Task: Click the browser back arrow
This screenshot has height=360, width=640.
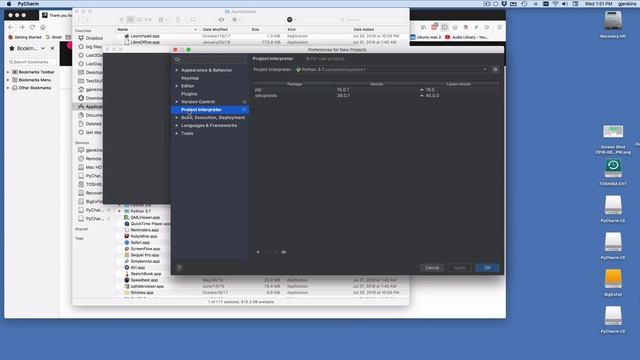Action: tap(11, 27)
